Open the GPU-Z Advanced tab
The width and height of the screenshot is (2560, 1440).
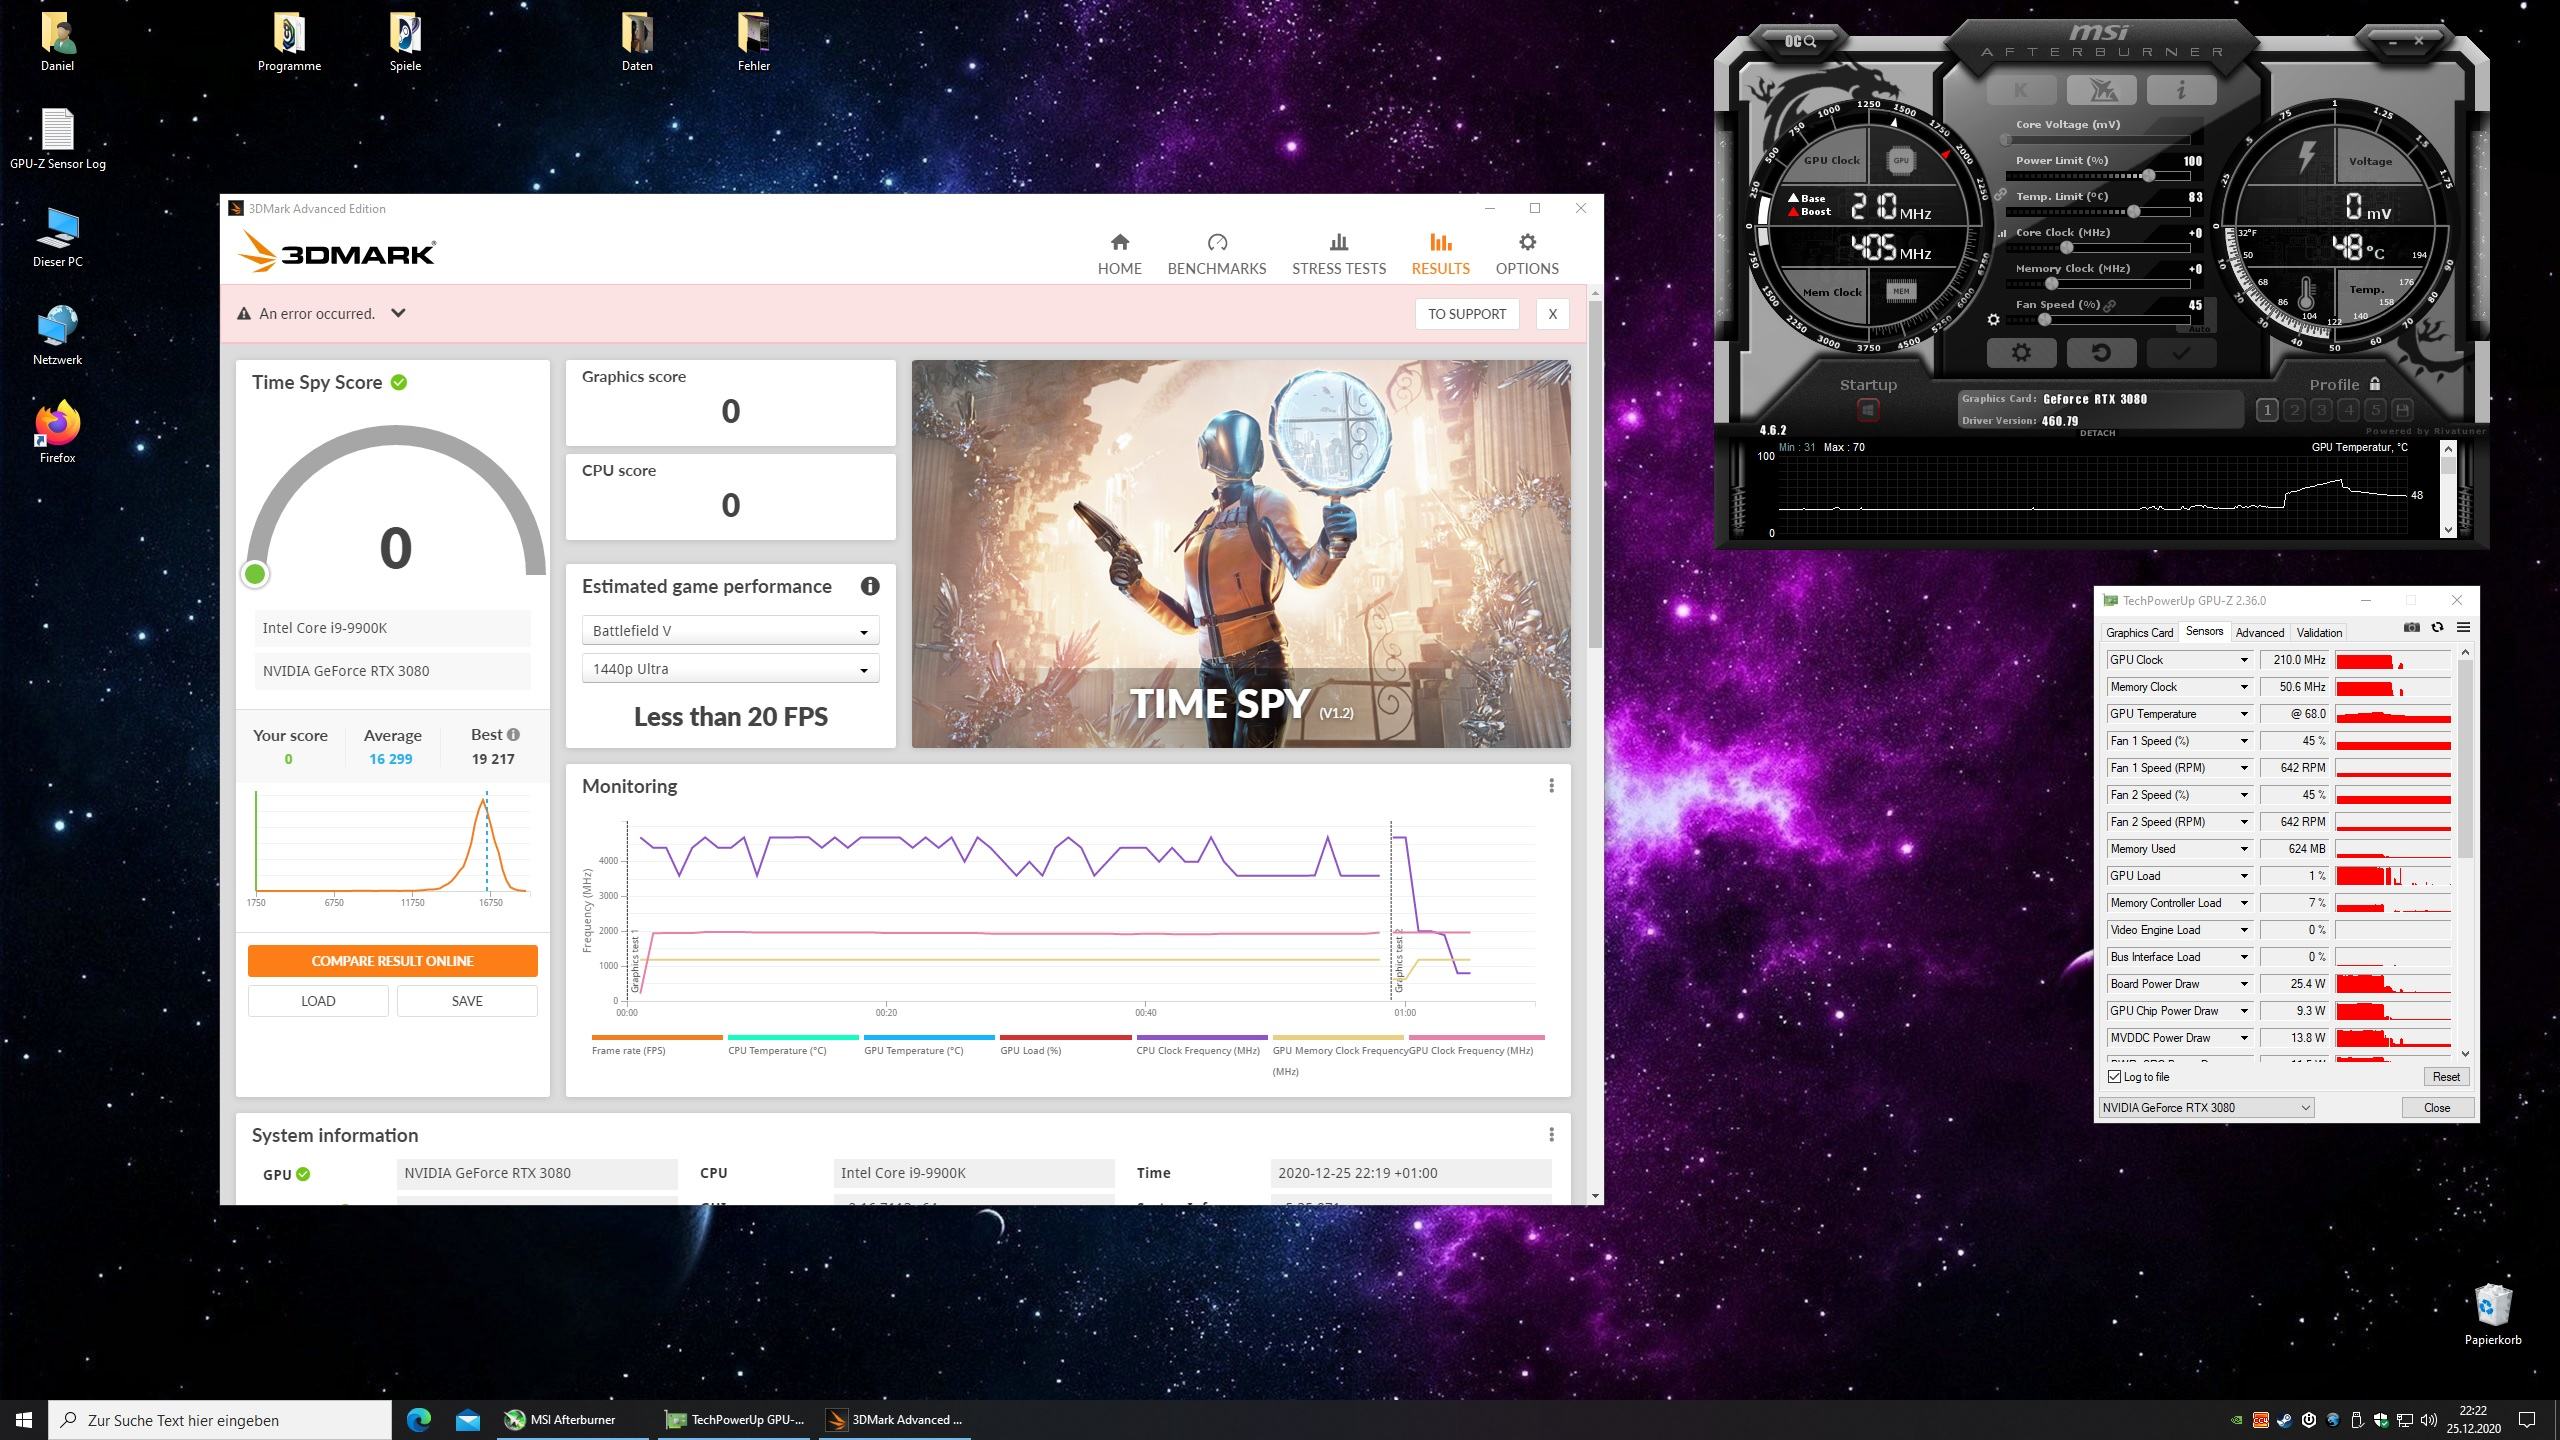click(2259, 632)
